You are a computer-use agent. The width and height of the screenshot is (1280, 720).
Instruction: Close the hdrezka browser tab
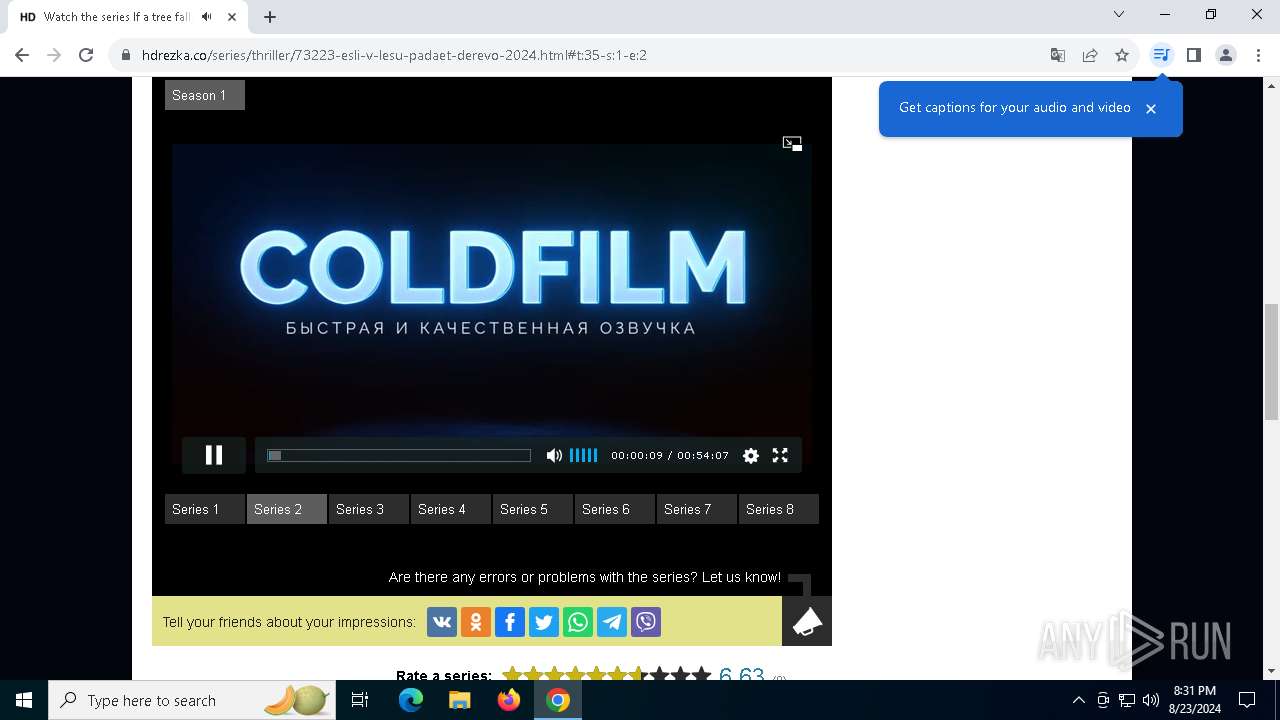coord(232,16)
